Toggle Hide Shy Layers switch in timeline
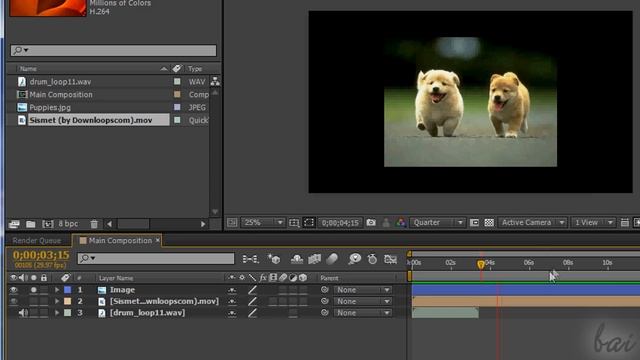Screen dimensions: 640x360 (297, 259)
